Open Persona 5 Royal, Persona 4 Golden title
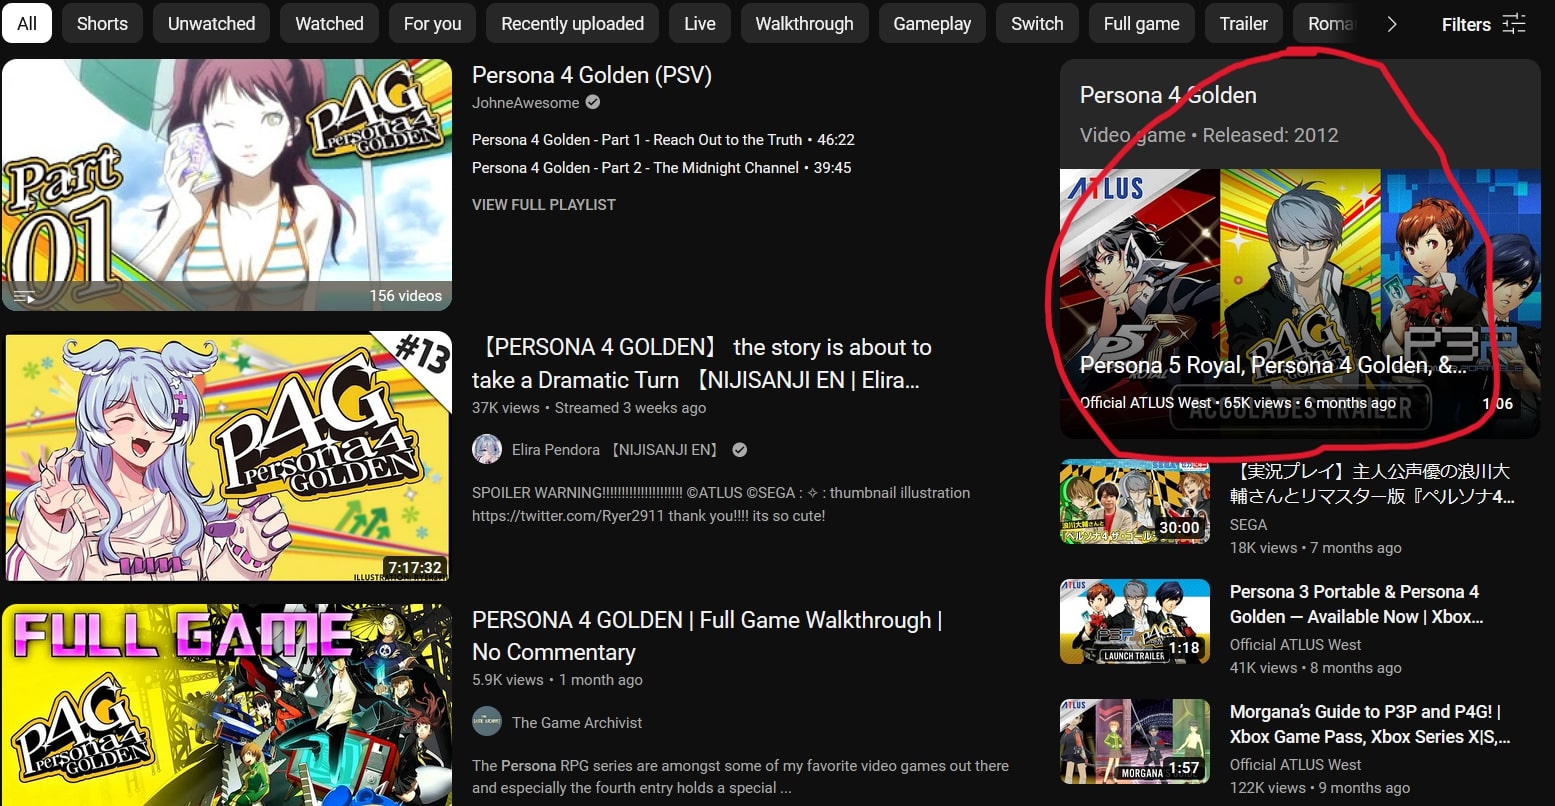This screenshot has height=806, width=1555. click(x=1273, y=365)
